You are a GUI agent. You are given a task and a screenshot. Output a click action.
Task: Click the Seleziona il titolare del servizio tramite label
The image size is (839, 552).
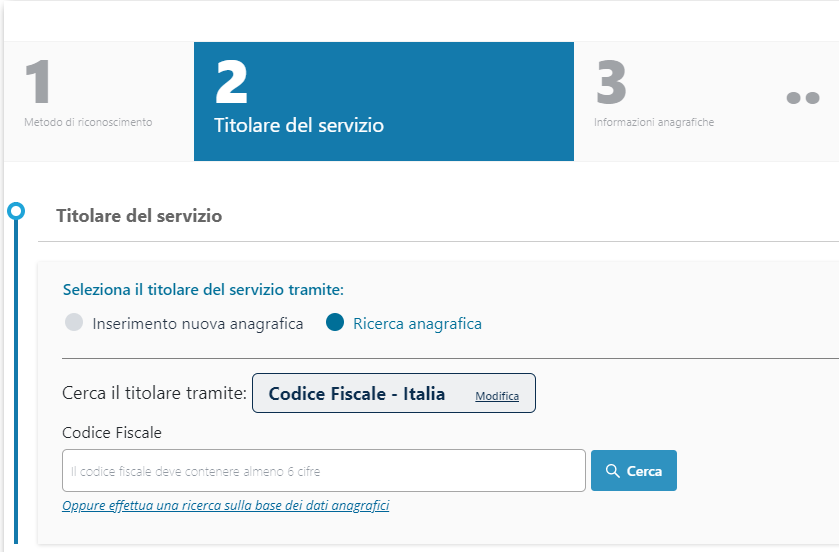203,290
